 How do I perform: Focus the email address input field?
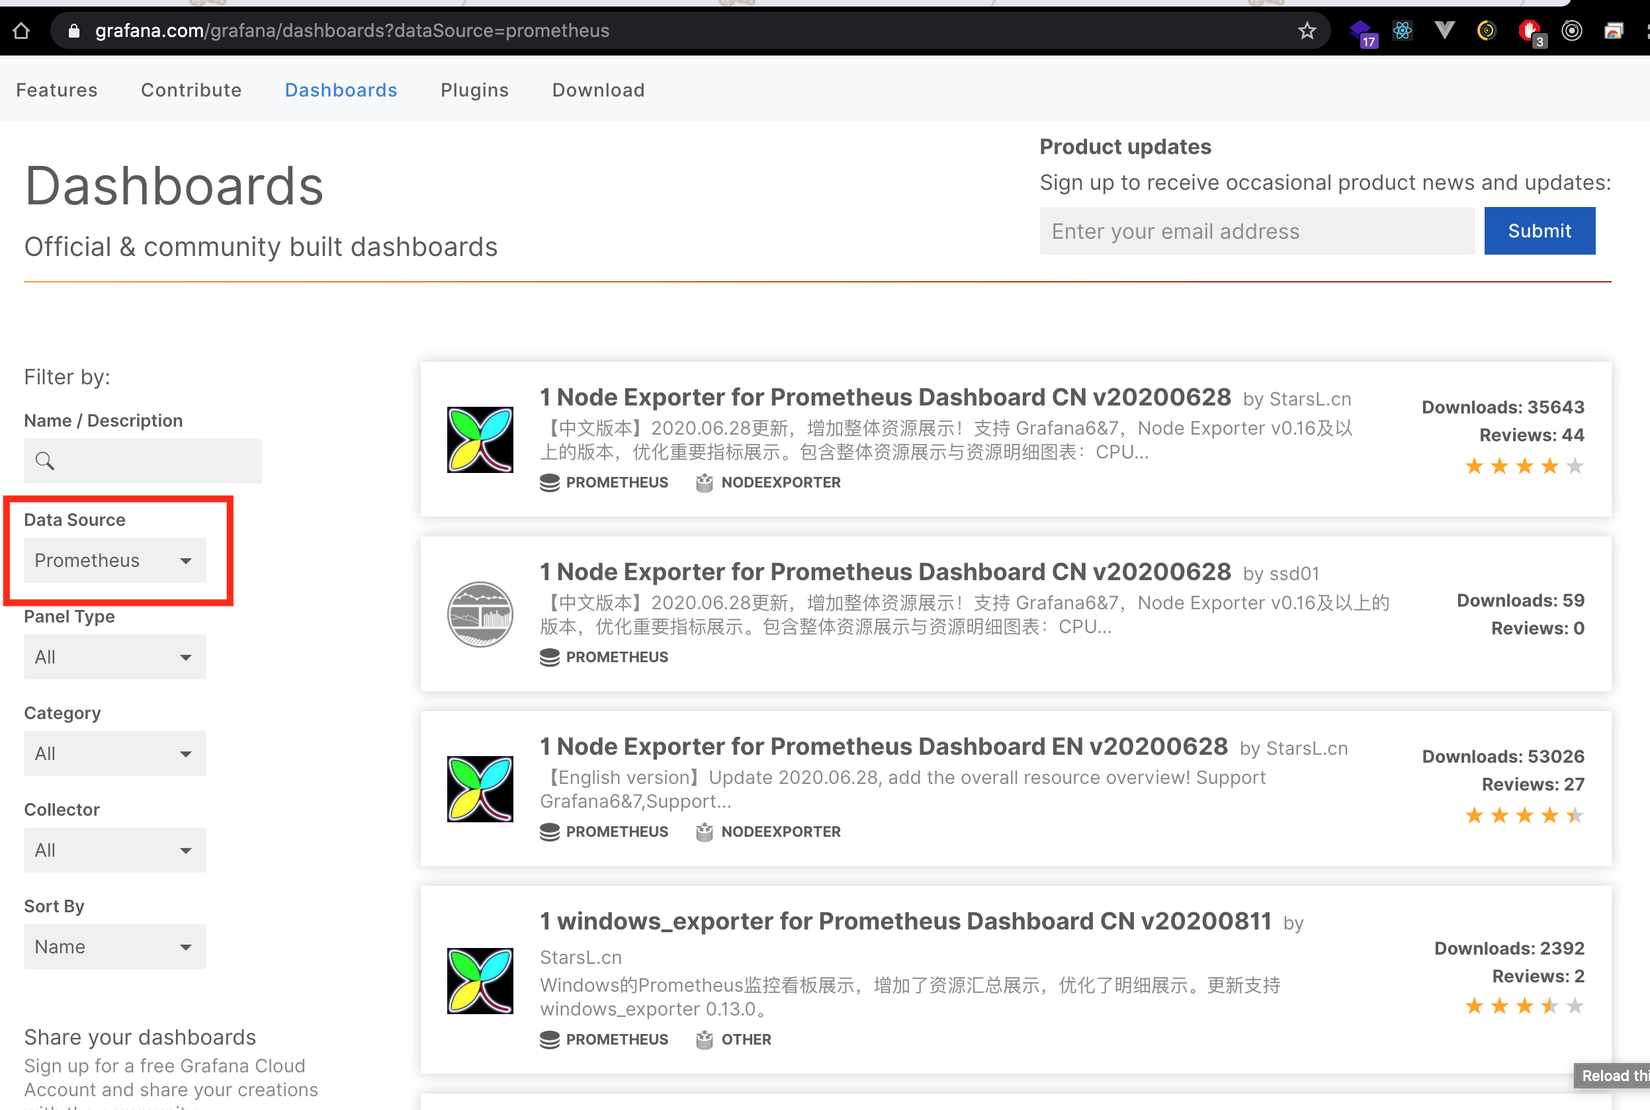tap(1257, 231)
